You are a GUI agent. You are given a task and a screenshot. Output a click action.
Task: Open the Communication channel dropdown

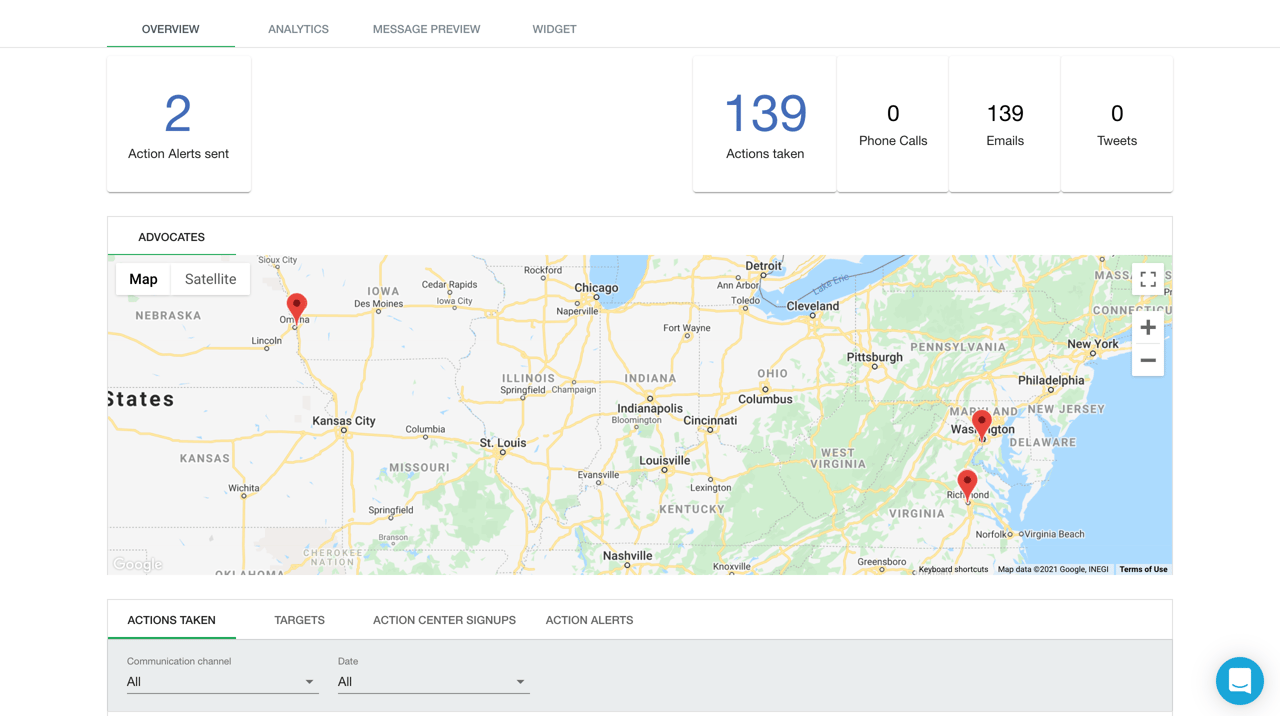(222, 681)
